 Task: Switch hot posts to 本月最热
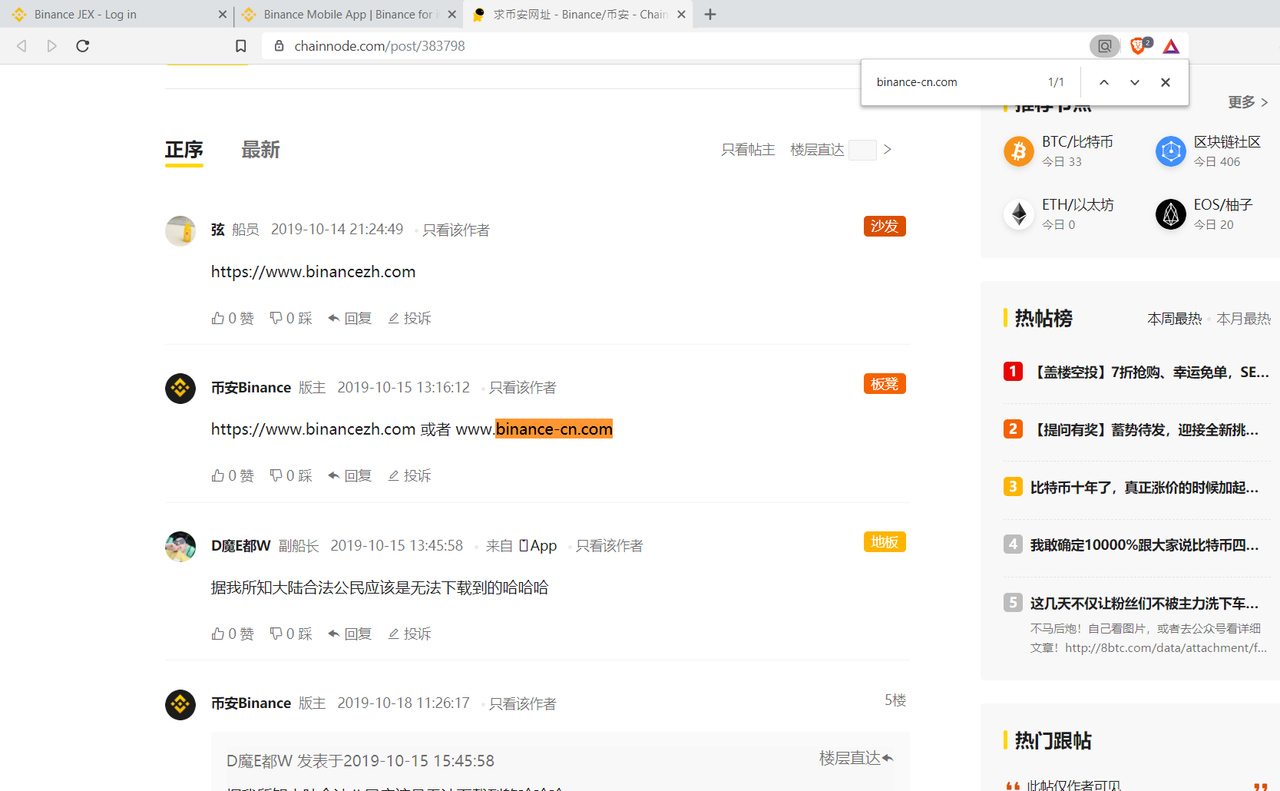point(1243,318)
